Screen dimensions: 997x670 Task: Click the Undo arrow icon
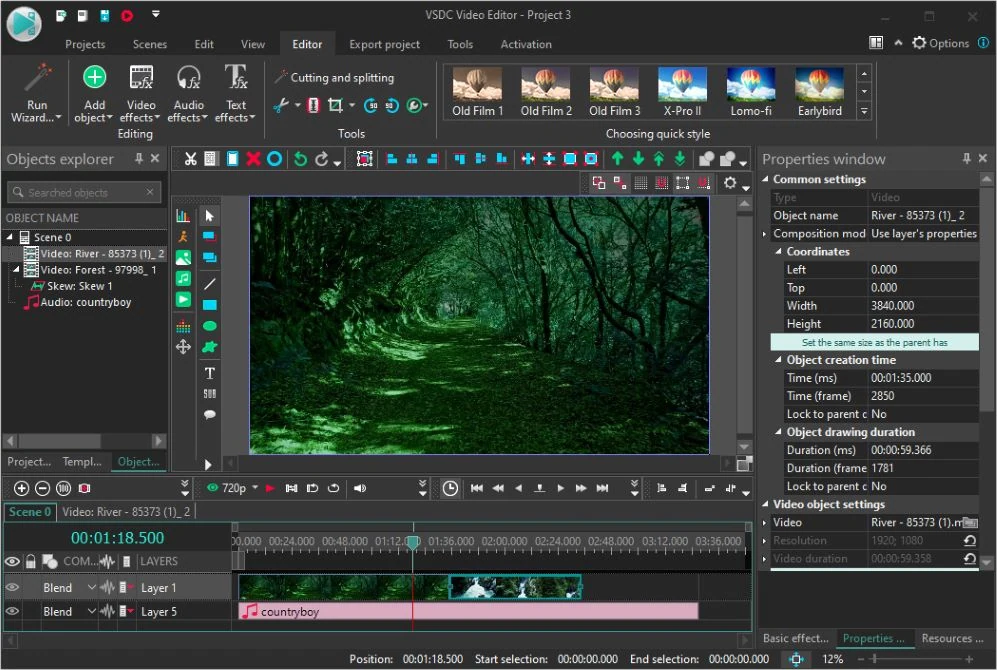301,158
